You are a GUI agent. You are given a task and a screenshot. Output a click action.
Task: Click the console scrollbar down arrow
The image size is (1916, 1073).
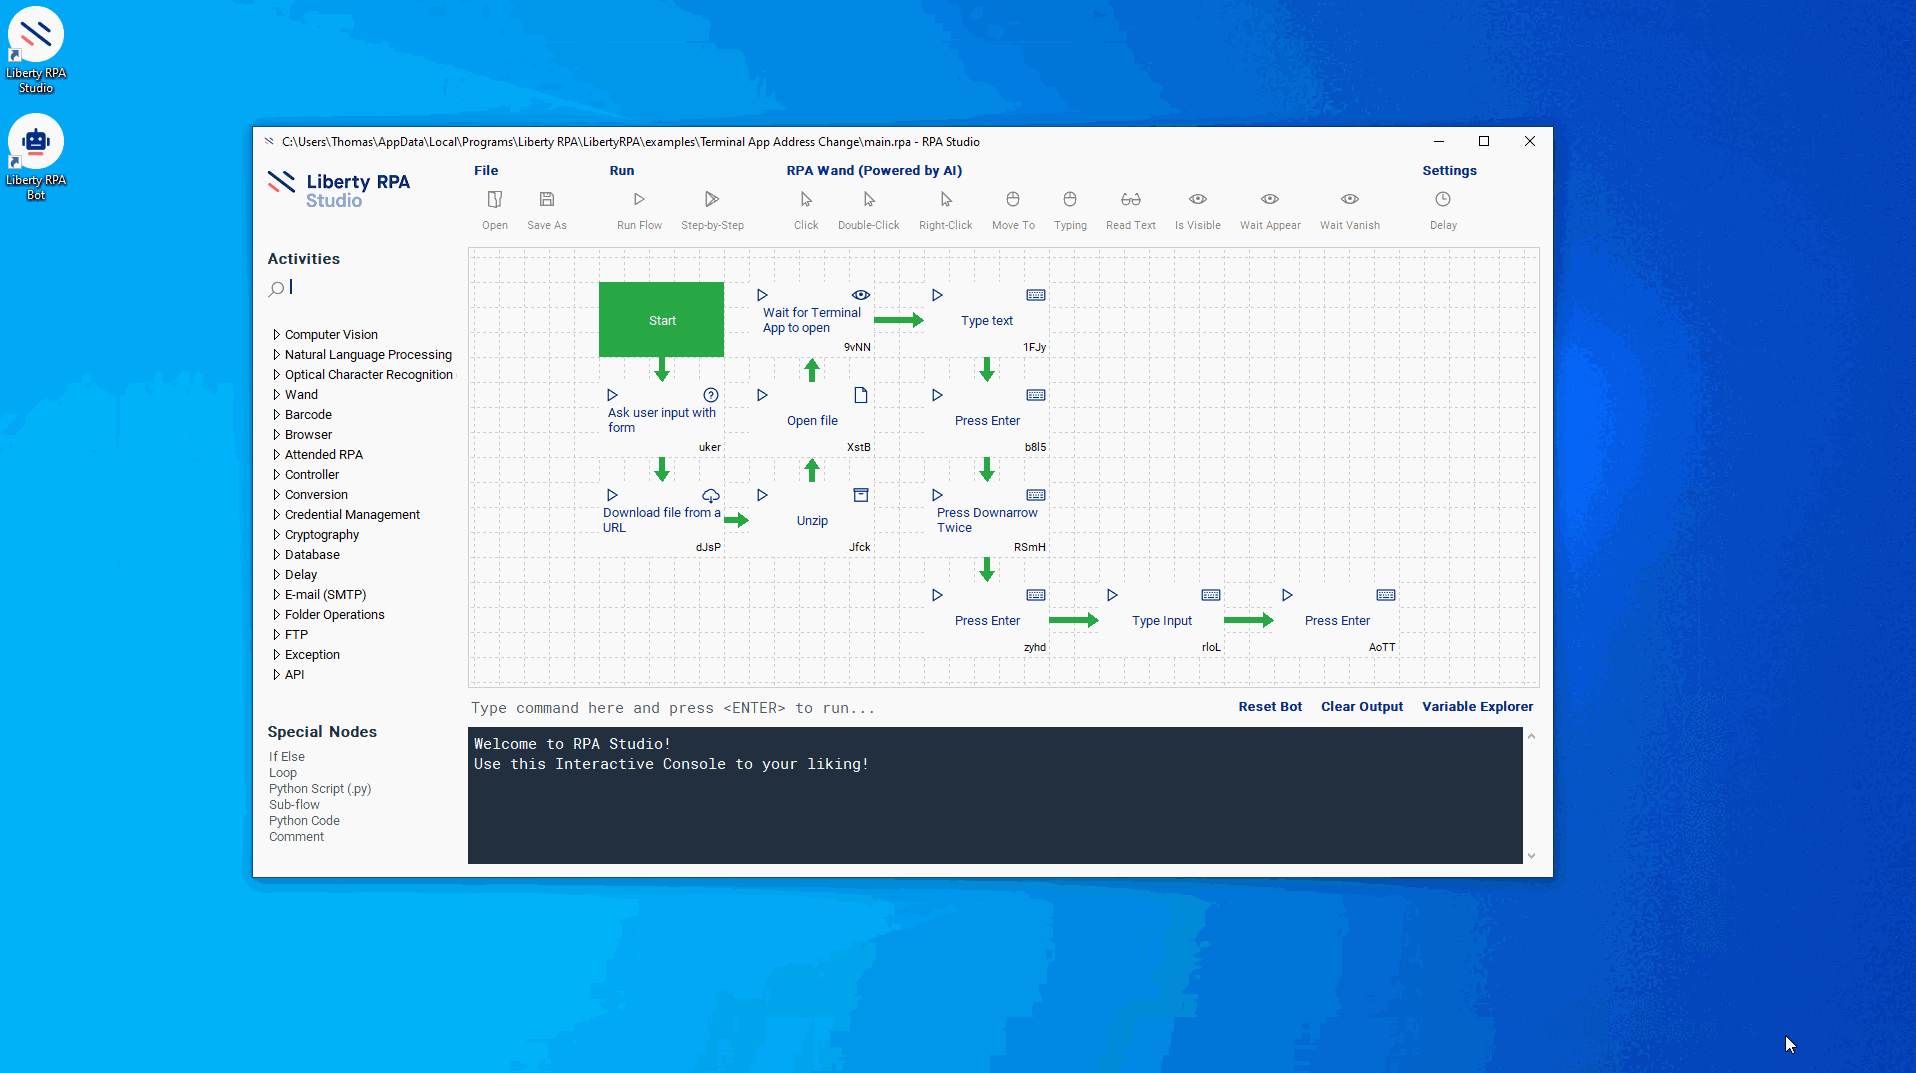tap(1531, 856)
